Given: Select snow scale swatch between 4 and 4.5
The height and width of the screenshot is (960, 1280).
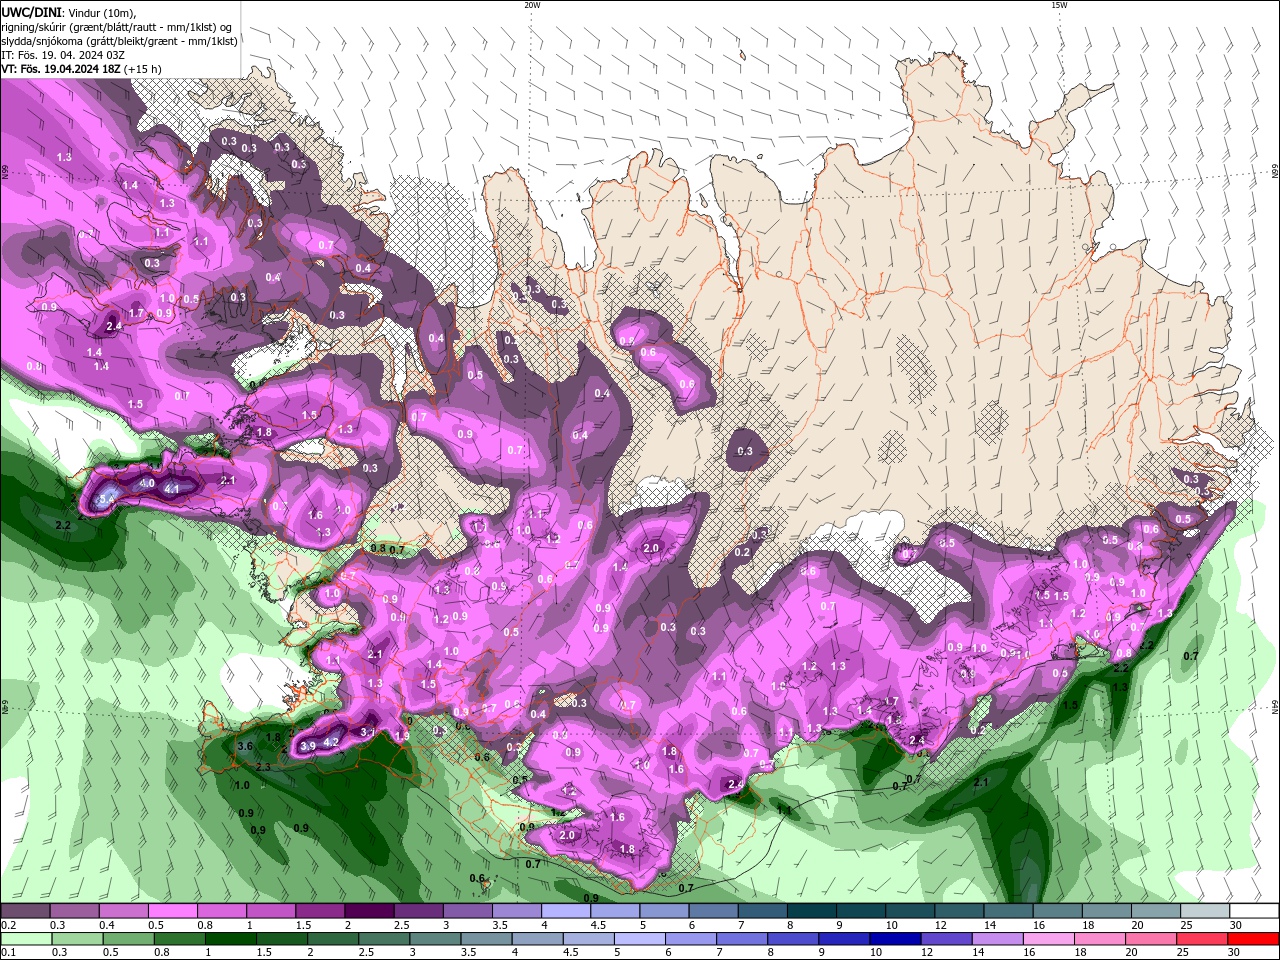Looking at the screenshot, I should pos(565,911).
